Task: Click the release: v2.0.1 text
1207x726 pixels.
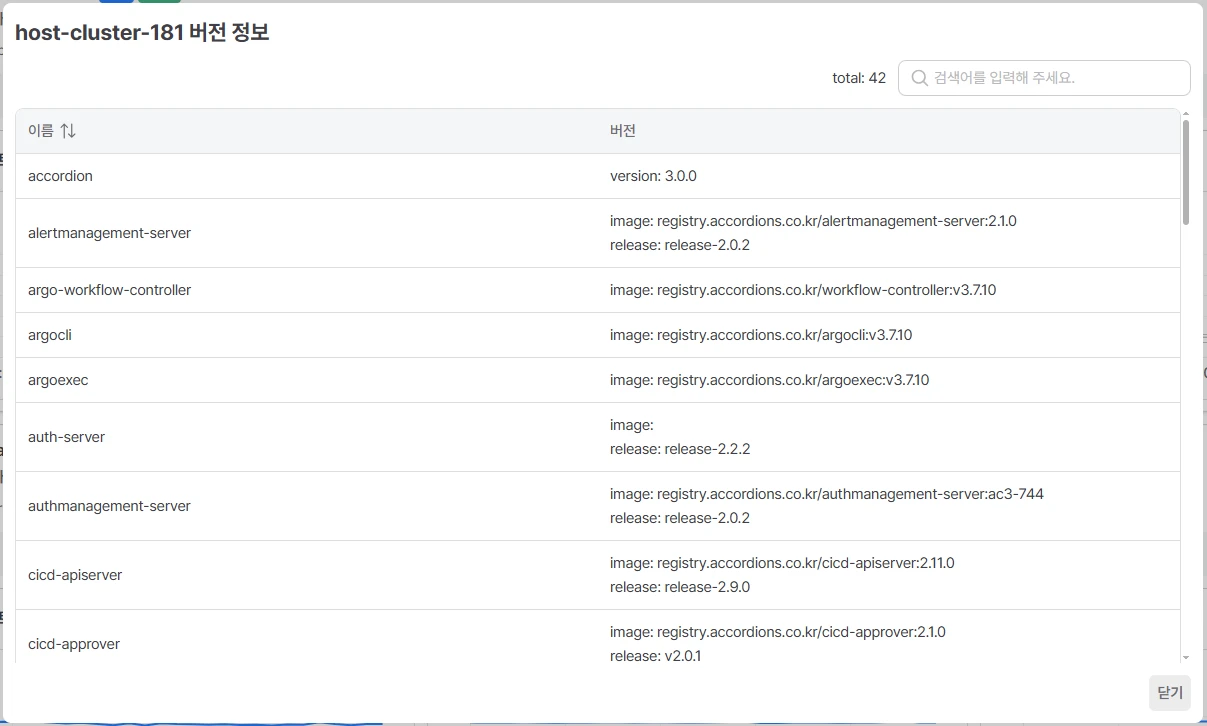Action: 655,656
